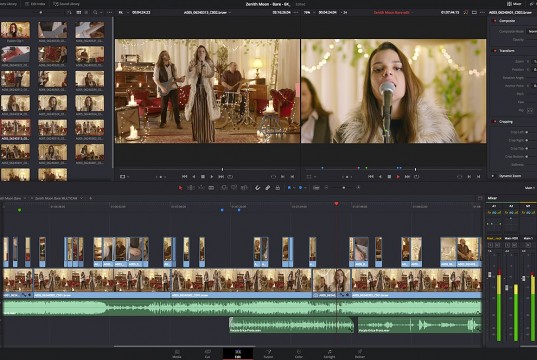This screenshot has width=537, height=360.
Task: Play the source viewer clip forward
Action: (212, 177)
